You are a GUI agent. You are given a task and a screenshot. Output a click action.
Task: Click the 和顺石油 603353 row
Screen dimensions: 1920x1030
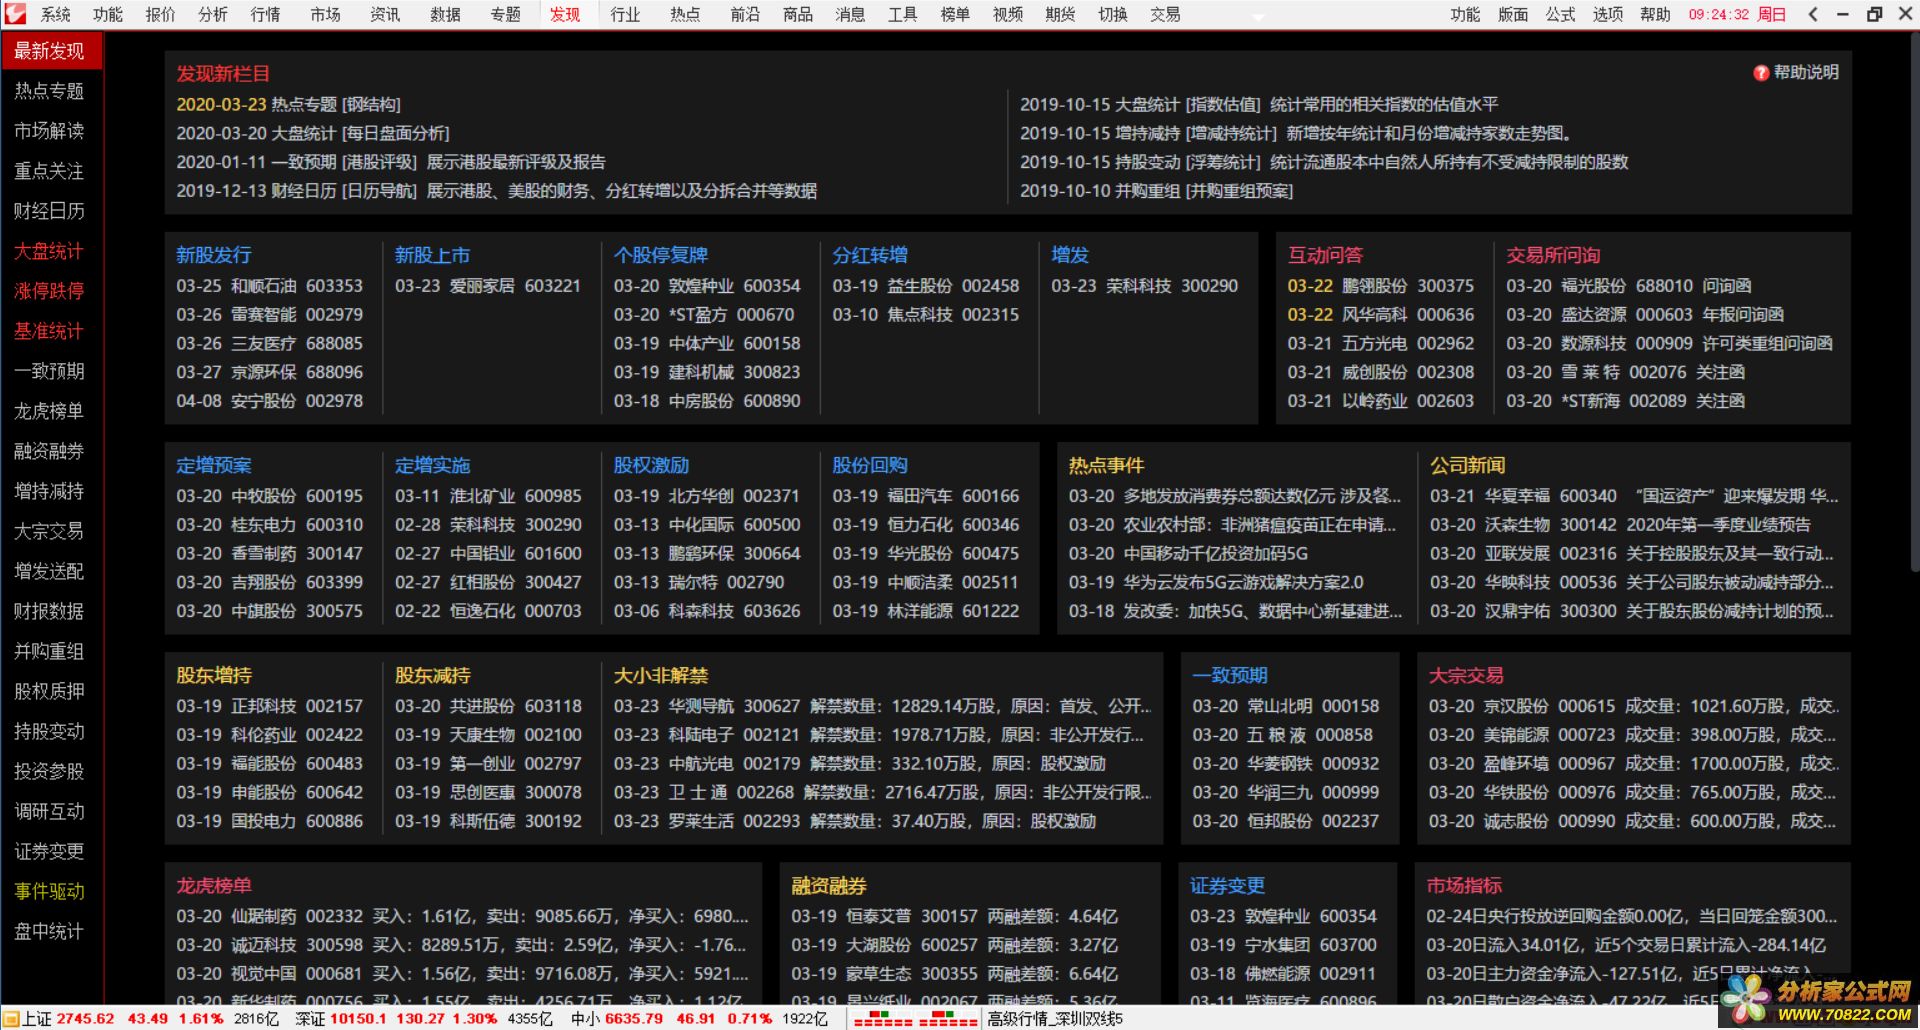pyautogui.click(x=270, y=286)
